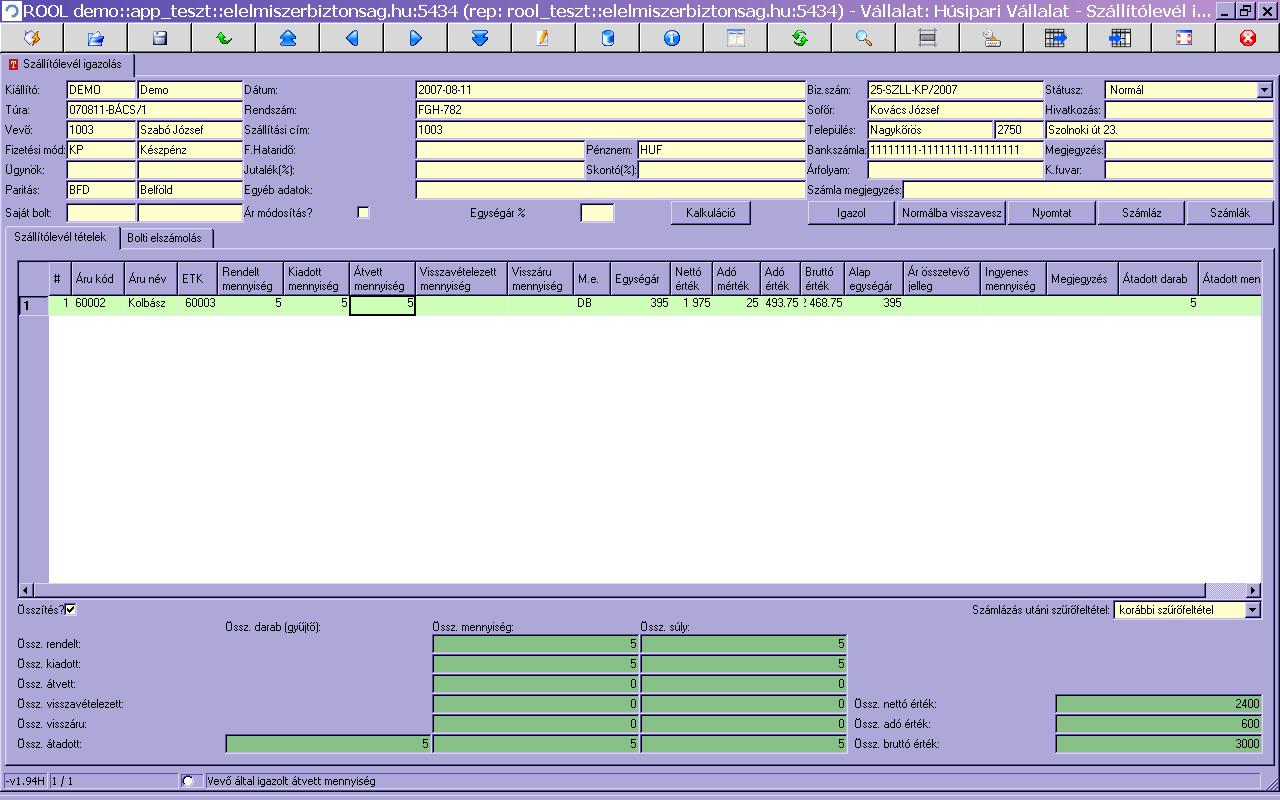Image resolution: width=1280 pixels, height=800 pixels.
Task: Switch to Bolti elszámolás tab
Action: point(164,238)
